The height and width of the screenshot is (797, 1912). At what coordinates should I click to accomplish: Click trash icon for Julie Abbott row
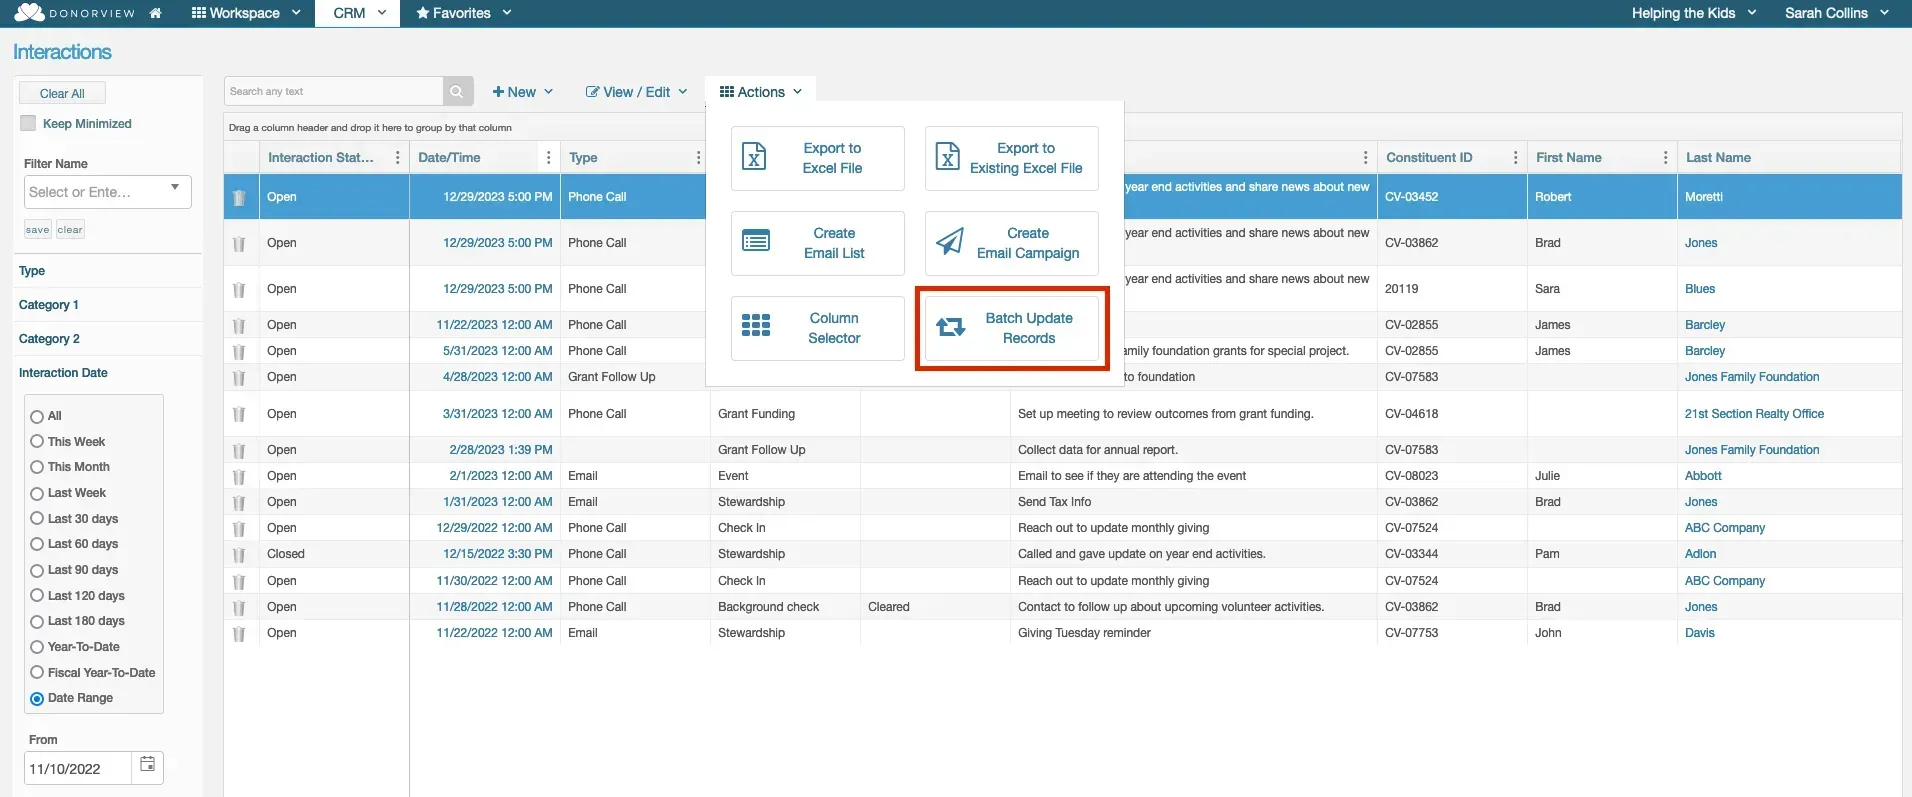click(239, 476)
